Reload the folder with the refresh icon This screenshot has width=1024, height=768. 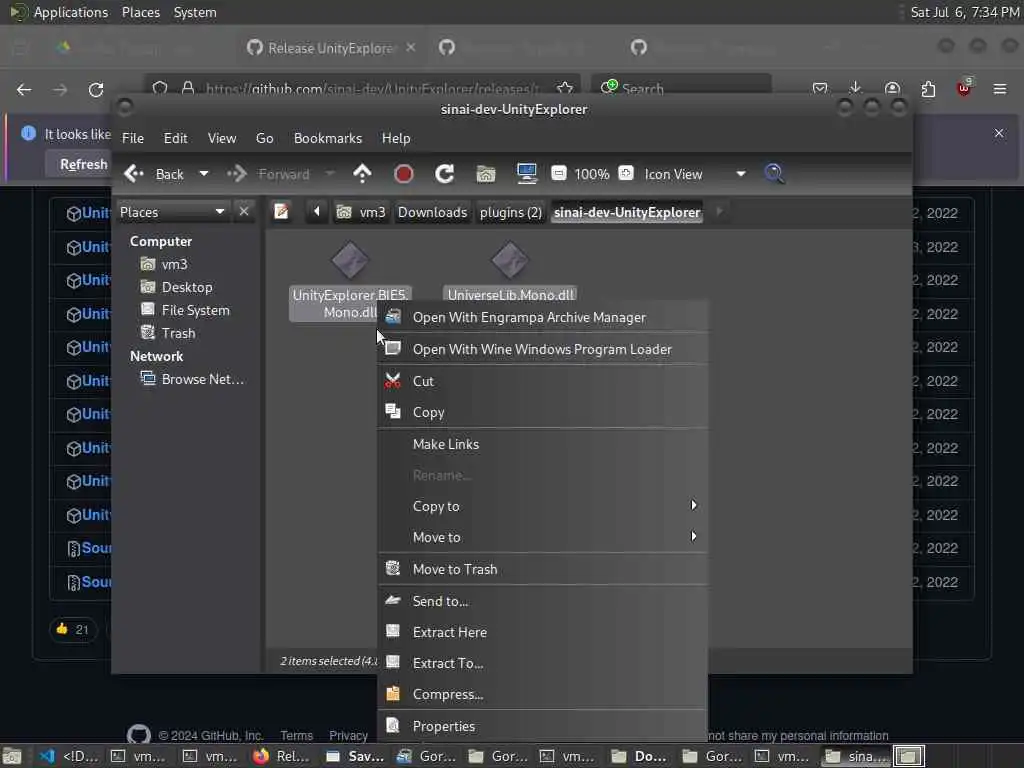pos(445,174)
